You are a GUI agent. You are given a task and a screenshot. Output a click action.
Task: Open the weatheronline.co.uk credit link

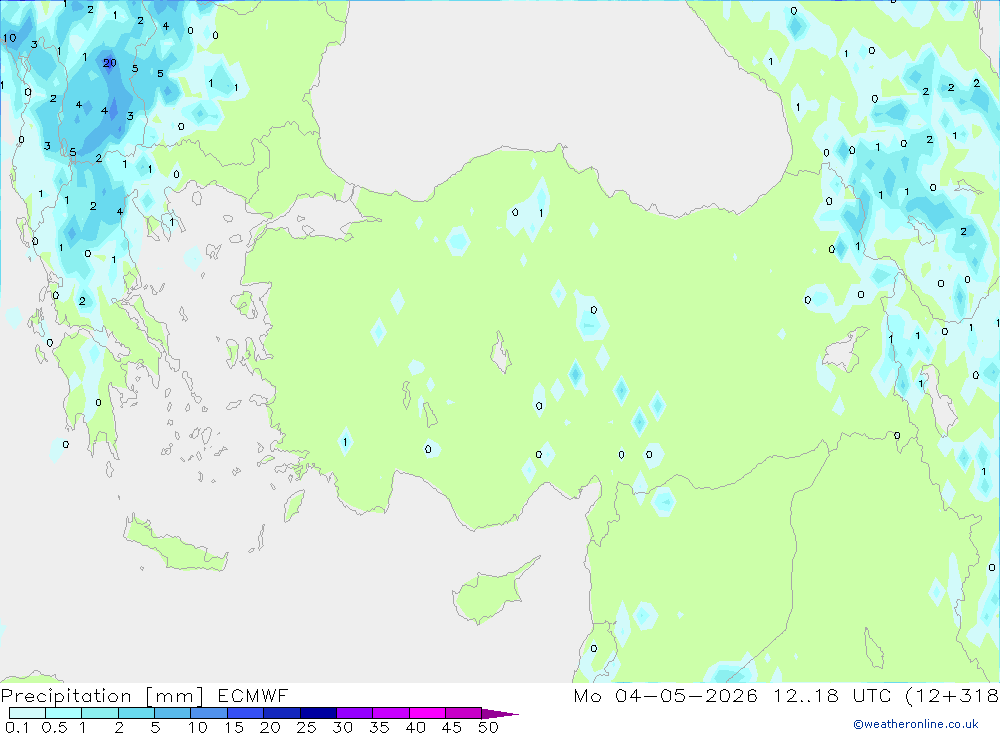pos(916,724)
